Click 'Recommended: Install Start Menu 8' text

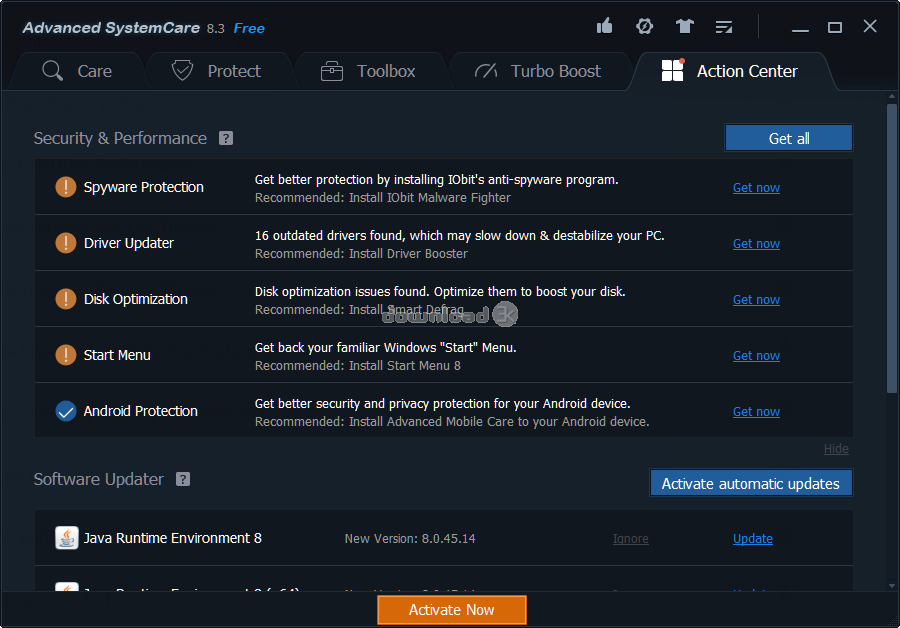click(358, 366)
